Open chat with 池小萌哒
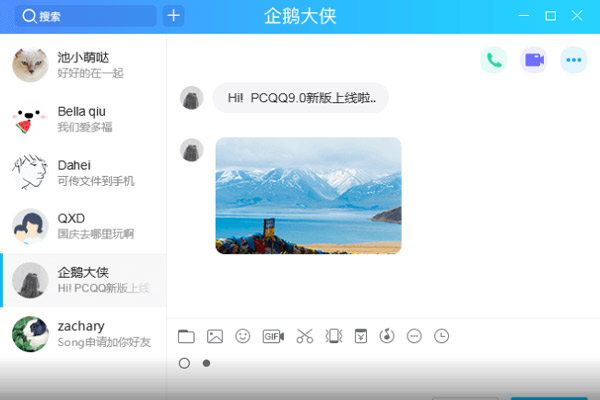The image size is (600, 400). [83, 64]
